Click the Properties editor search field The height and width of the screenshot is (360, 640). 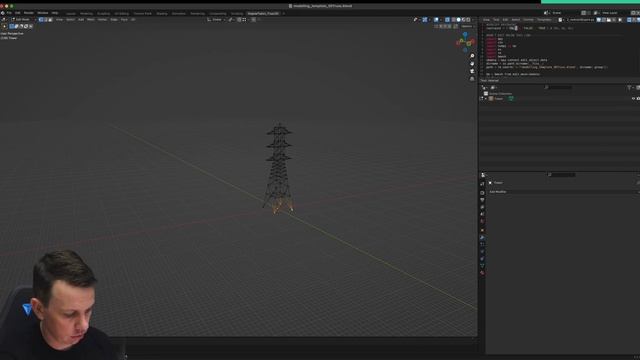[x=562, y=175]
